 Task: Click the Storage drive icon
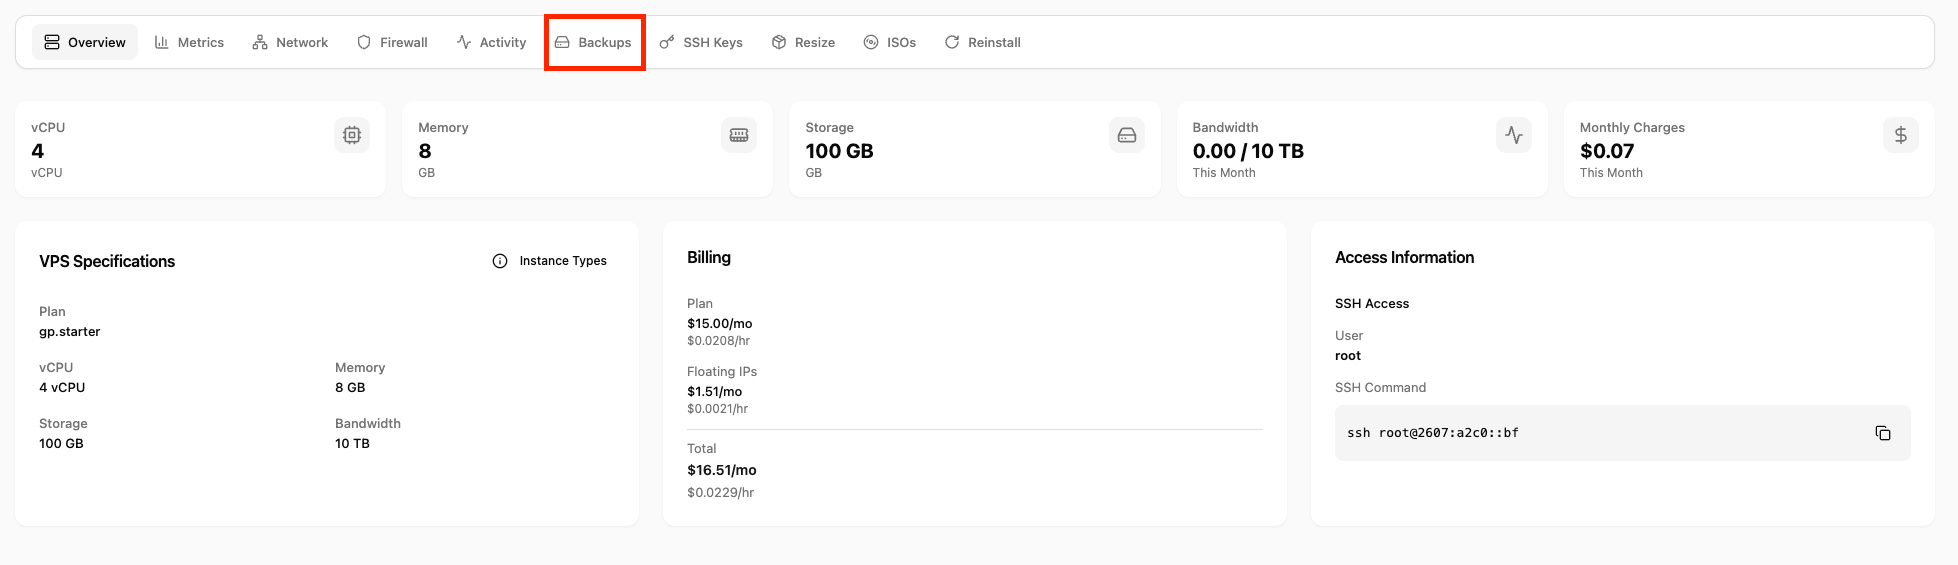[x=1126, y=135]
